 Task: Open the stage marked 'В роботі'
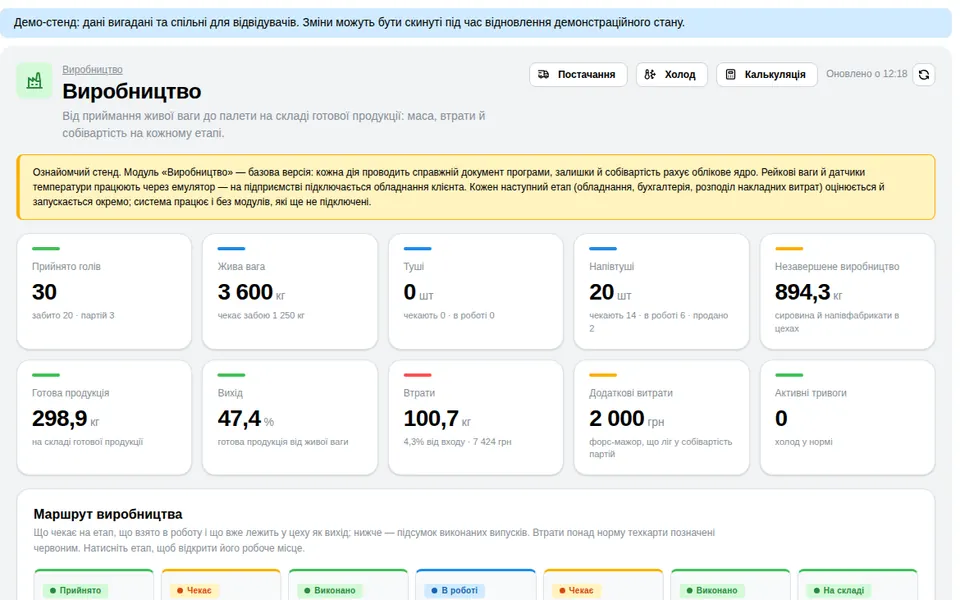coord(476,585)
